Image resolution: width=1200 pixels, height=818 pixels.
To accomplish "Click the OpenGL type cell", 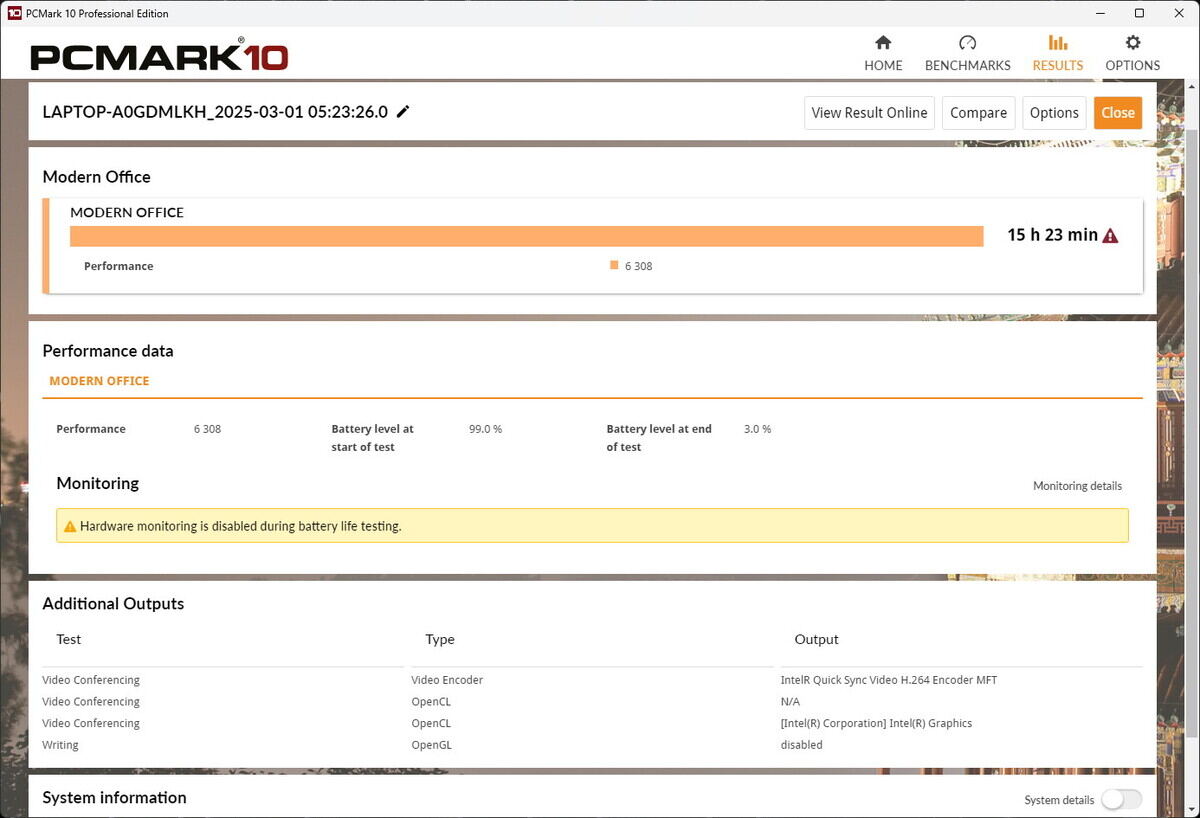I will 431,745.
